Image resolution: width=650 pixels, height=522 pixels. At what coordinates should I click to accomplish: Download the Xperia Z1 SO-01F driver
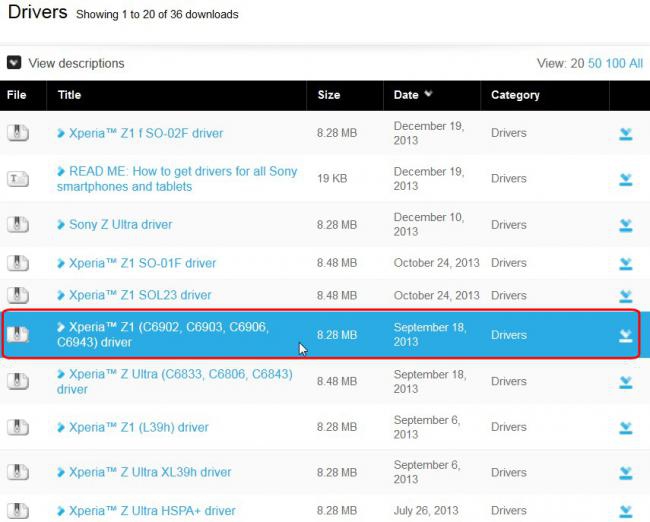point(626,264)
